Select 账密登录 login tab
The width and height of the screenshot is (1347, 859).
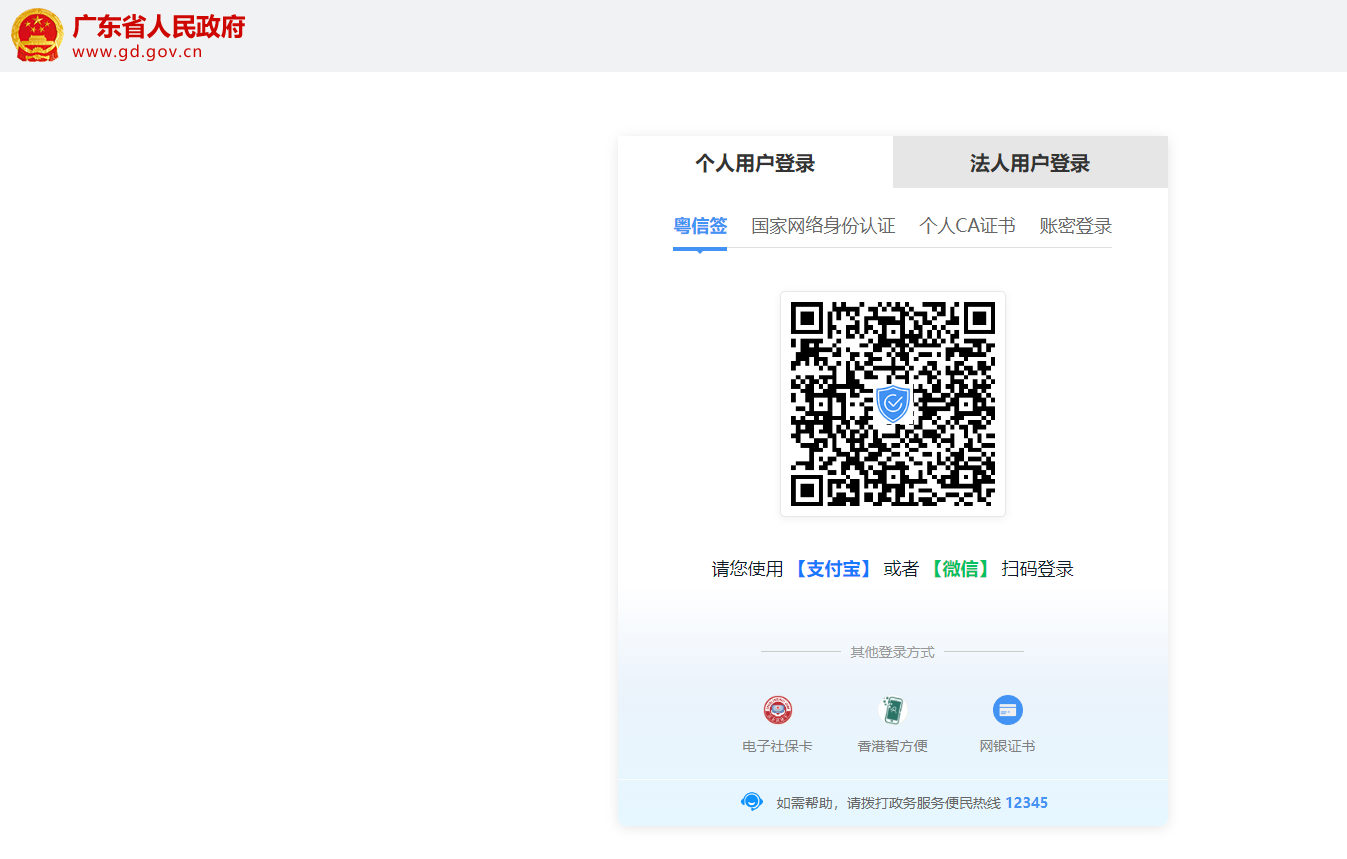tap(1076, 226)
